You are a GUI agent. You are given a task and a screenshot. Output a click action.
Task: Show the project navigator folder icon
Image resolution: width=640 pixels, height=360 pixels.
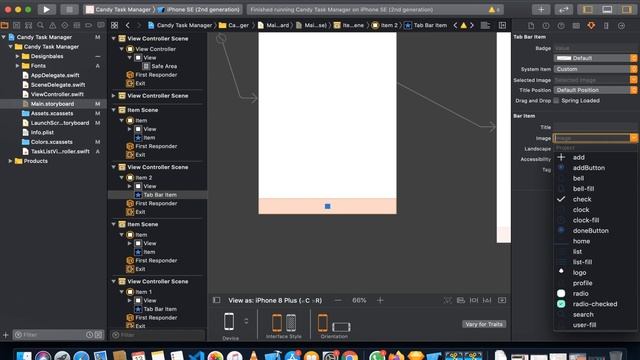point(4,25)
